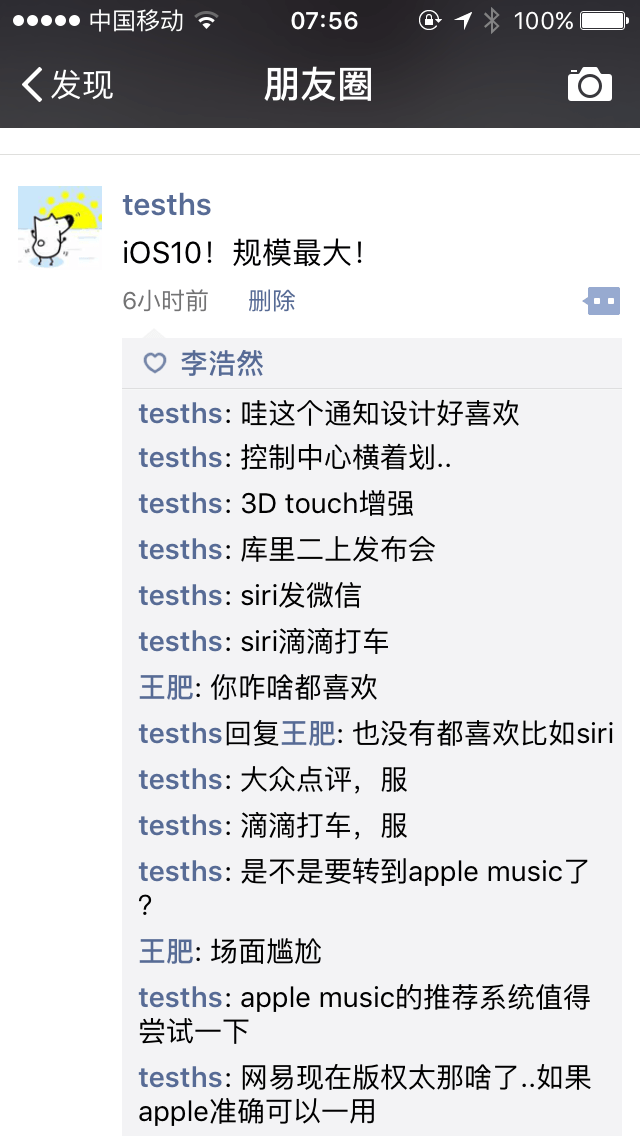Viewport: 640px width, 1136px height.
Task: Open the comment bubble action button
Action: [602, 301]
